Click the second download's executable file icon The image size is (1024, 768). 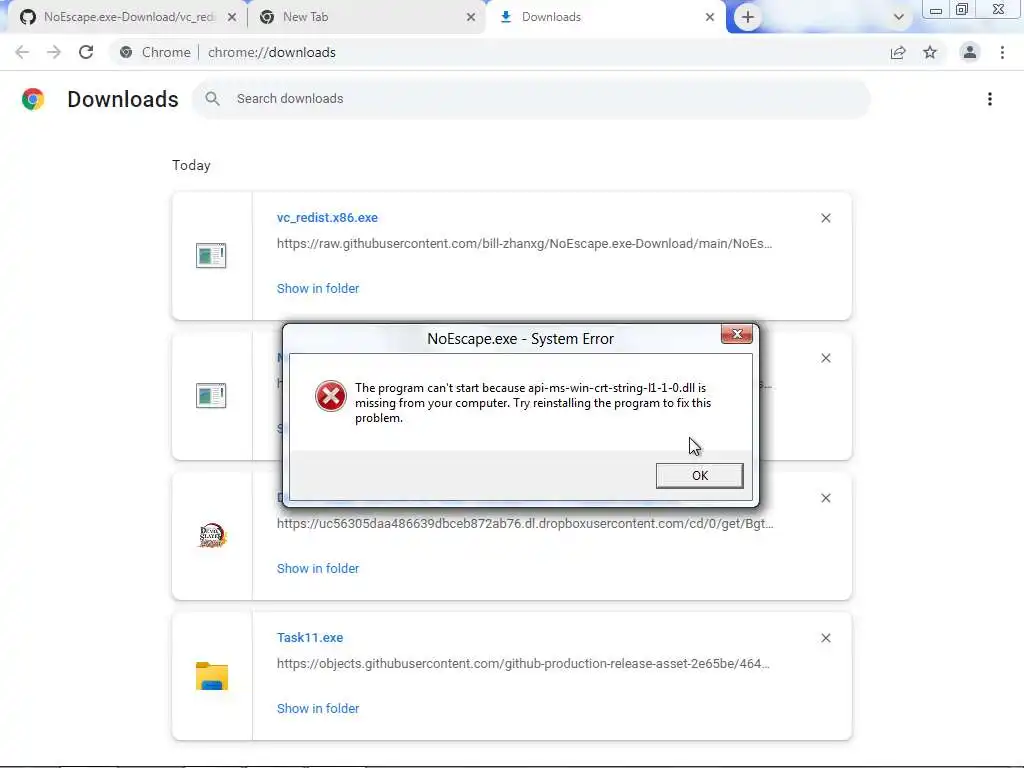[211, 395]
